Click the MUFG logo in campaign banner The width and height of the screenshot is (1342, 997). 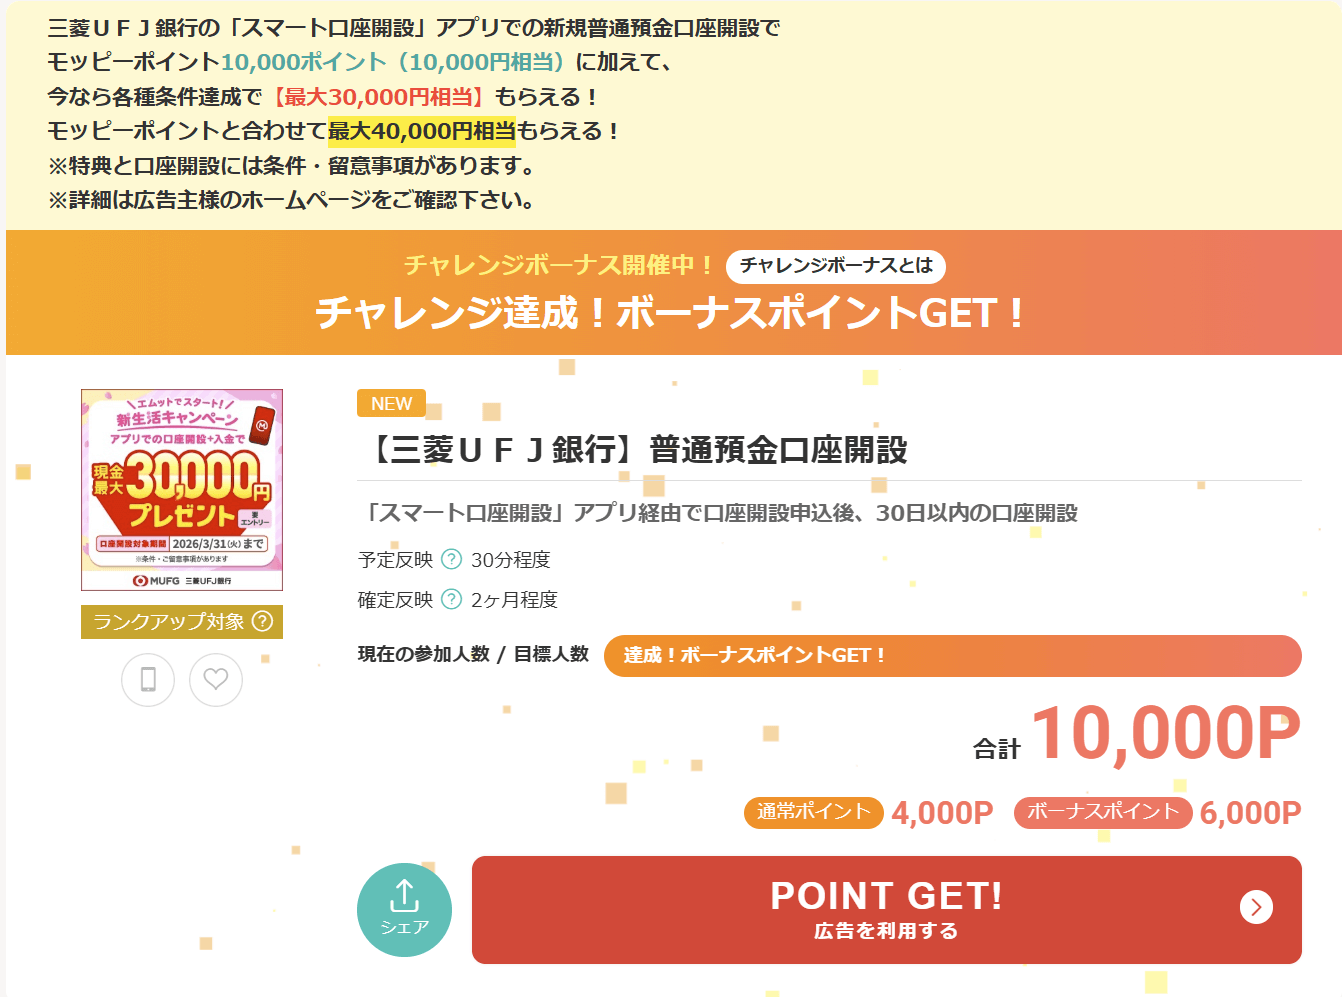click(x=158, y=580)
